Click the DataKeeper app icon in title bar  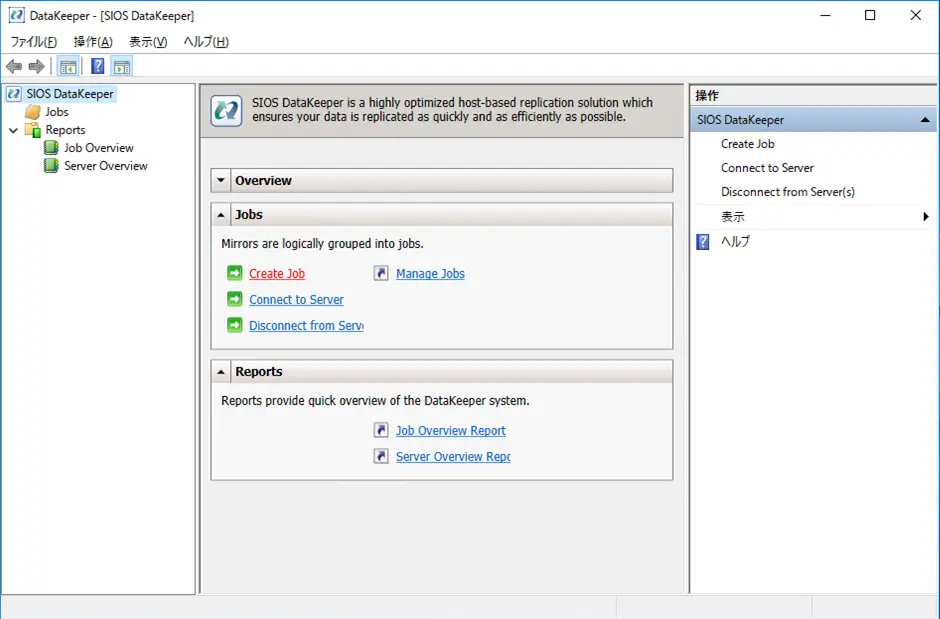pos(17,15)
